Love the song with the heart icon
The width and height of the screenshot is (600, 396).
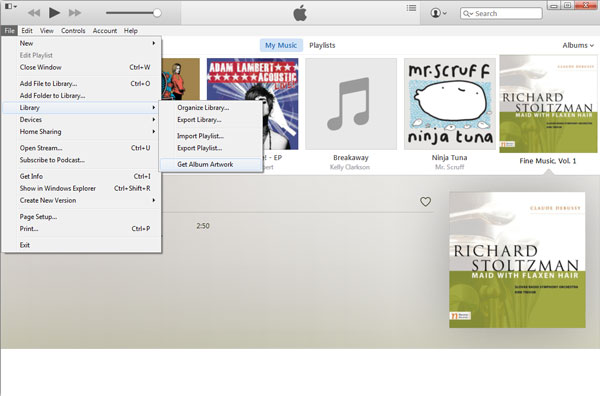(x=426, y=202)
